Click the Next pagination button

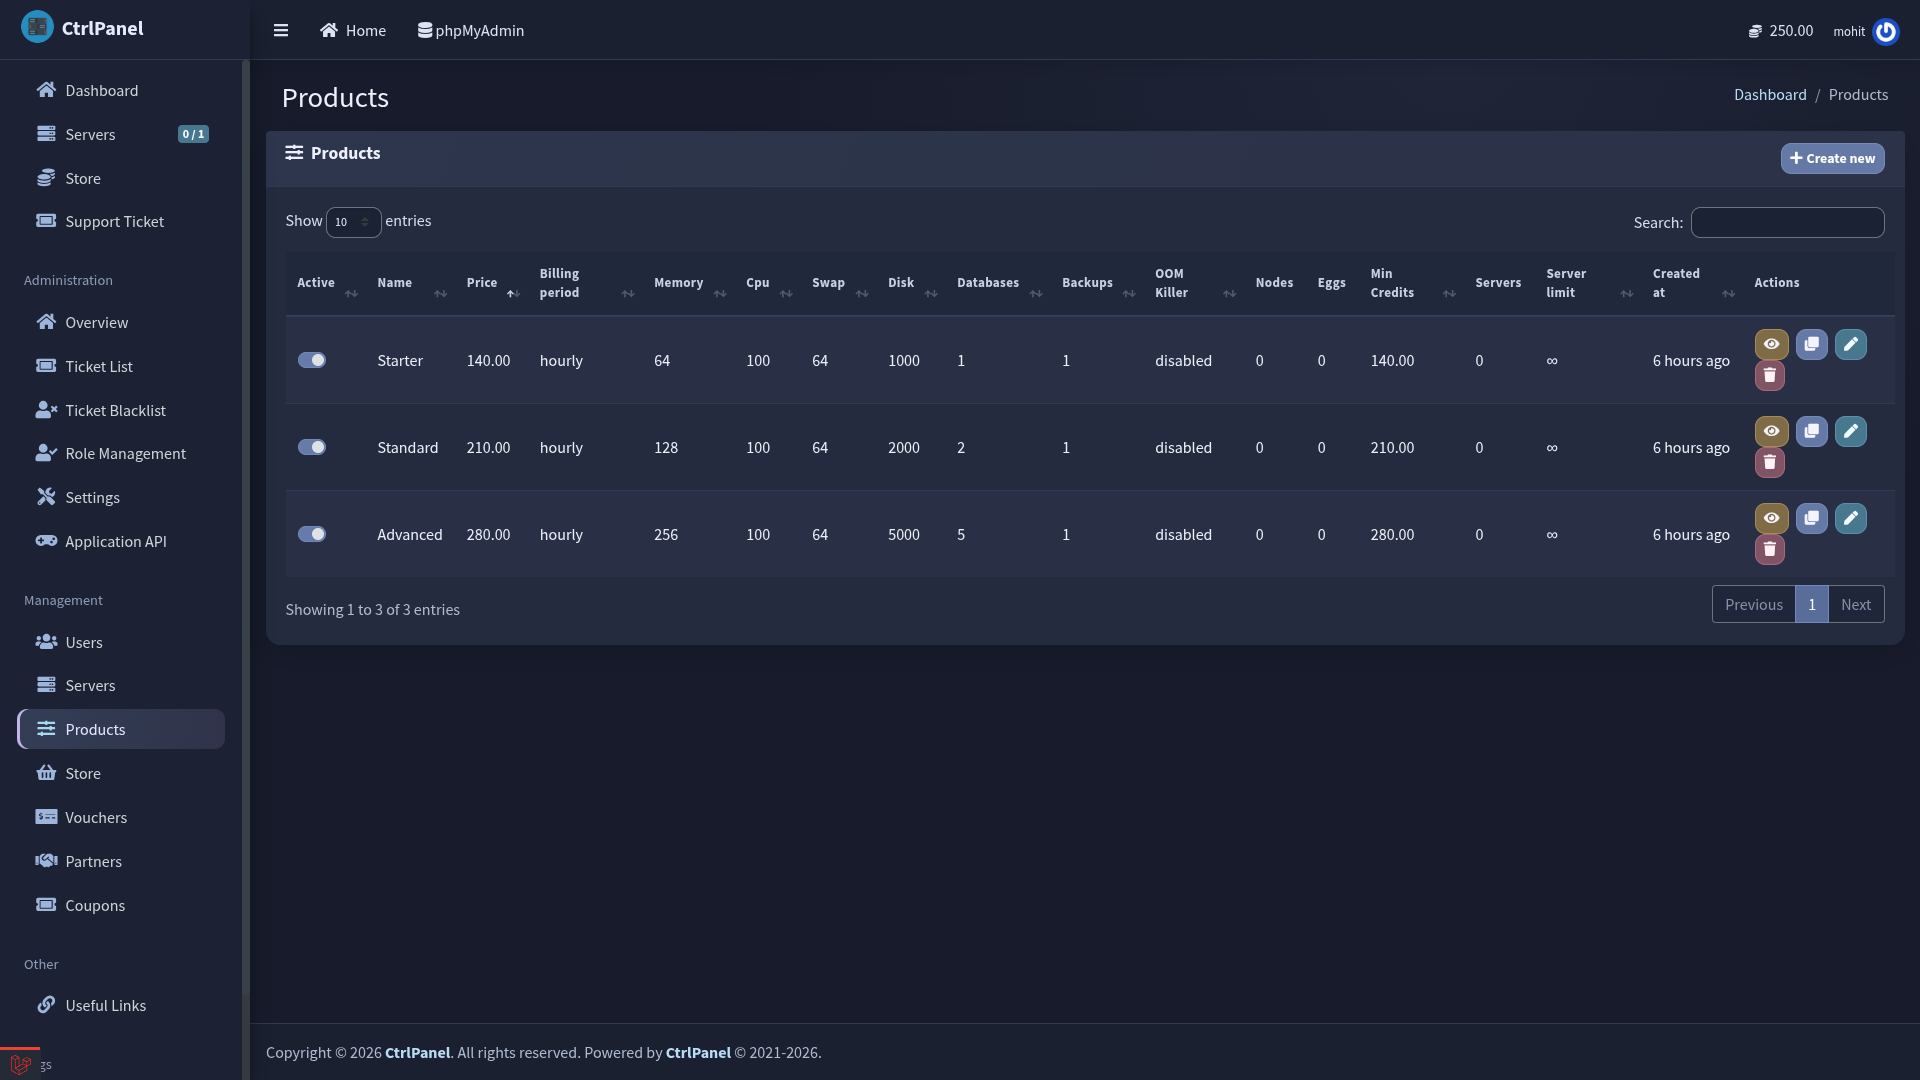coord(1856,604)
